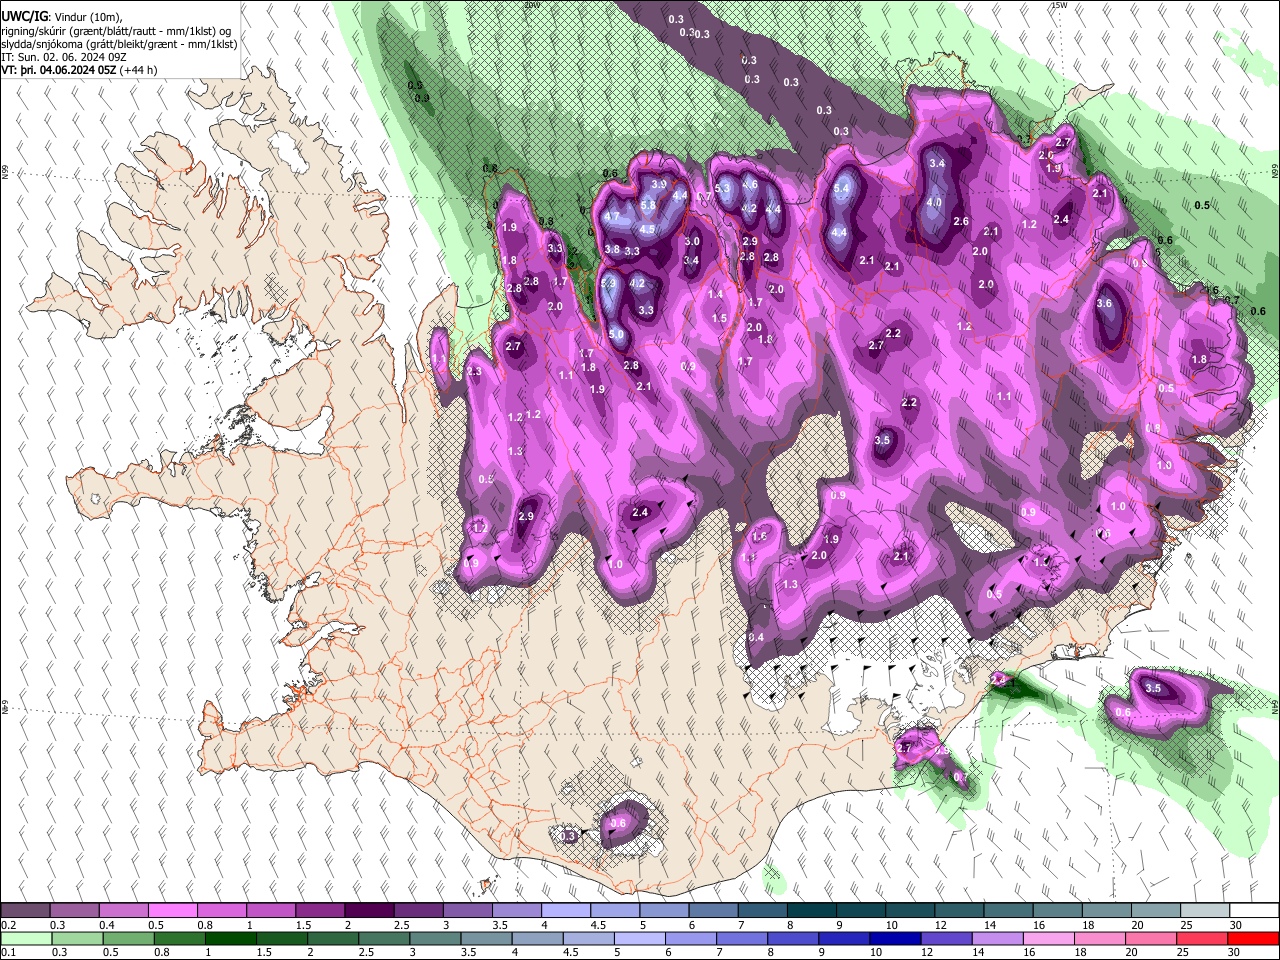Click the pale green swatch labeled 0.1 in the rain scale
The height and width of the screenshot is (960, 1280).
coord(26,938)
